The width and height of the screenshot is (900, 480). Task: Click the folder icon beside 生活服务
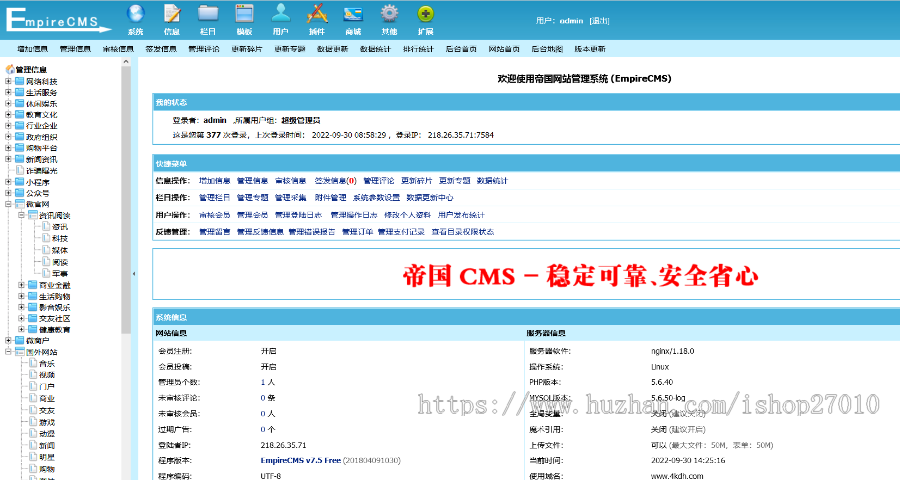20,92
